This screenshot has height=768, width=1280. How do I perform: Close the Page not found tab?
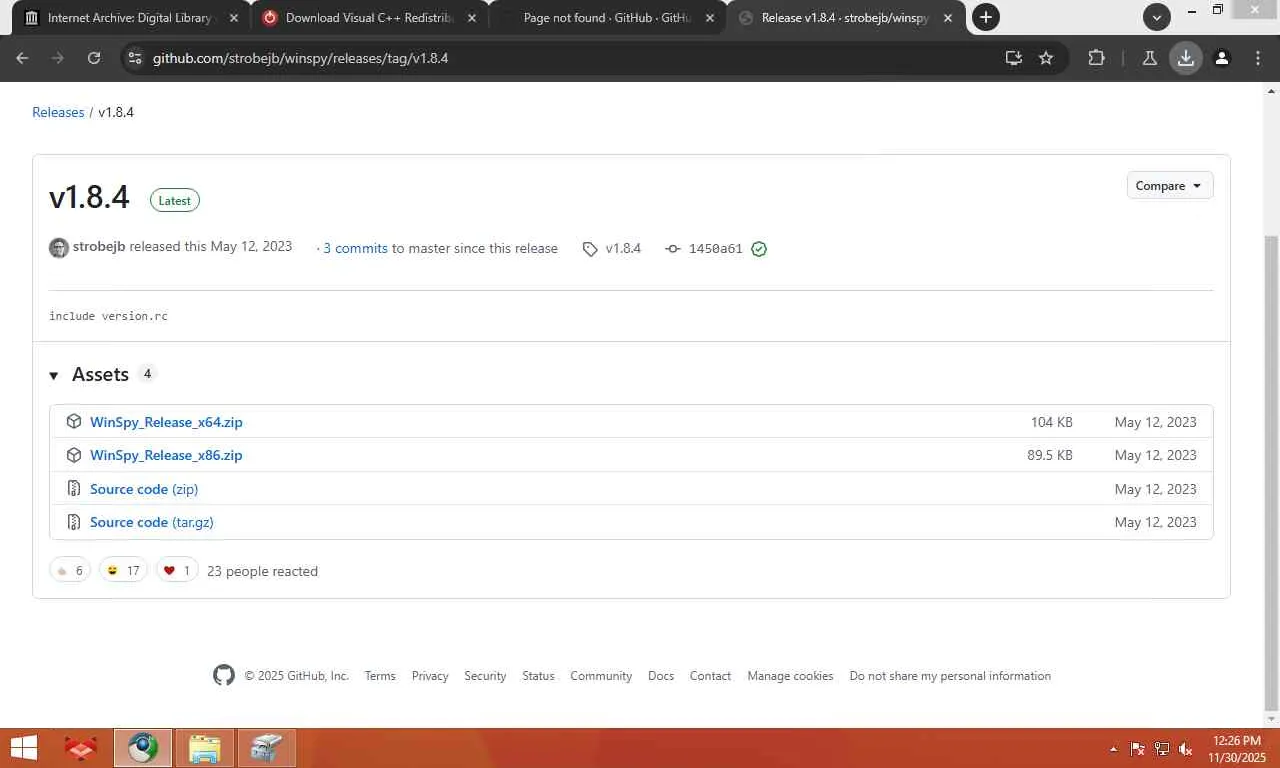pyautogui.click(x=710, y=18)
